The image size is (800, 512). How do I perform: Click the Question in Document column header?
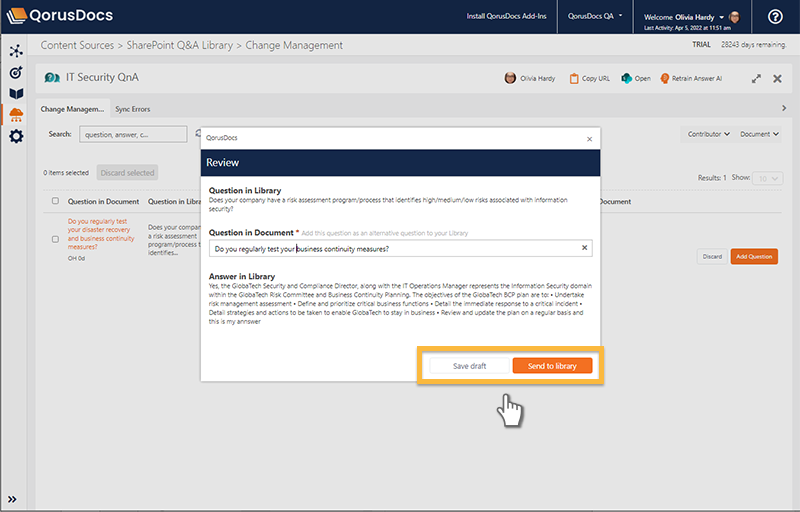pos(103,201)
